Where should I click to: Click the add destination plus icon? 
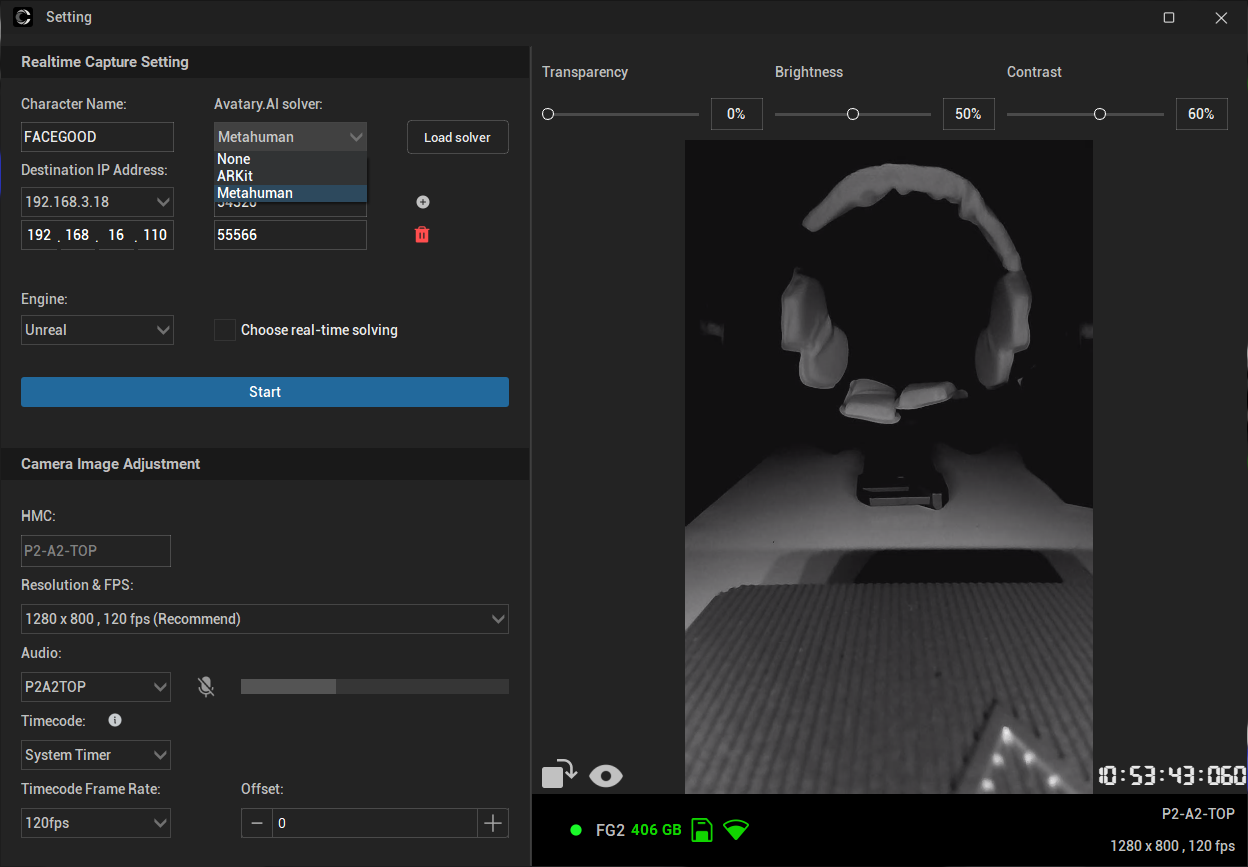[x=422, y=202]
